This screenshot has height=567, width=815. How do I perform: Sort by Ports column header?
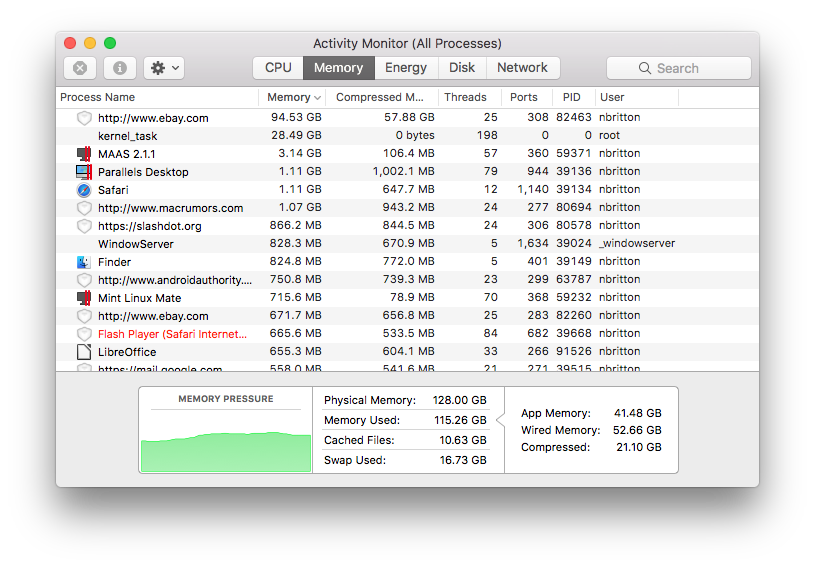[526, 97]
